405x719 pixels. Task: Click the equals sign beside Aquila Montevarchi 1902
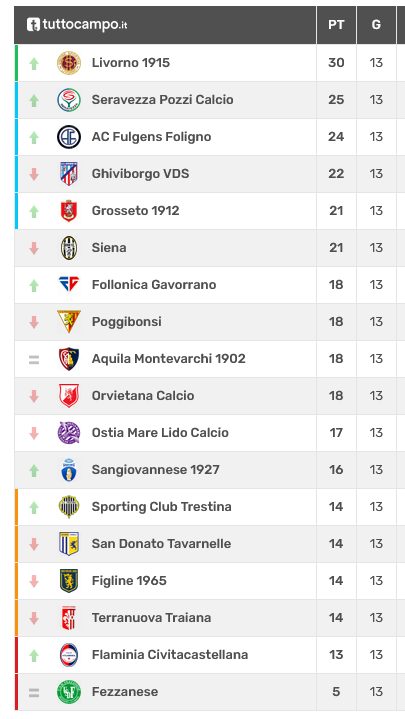(34, 360)
